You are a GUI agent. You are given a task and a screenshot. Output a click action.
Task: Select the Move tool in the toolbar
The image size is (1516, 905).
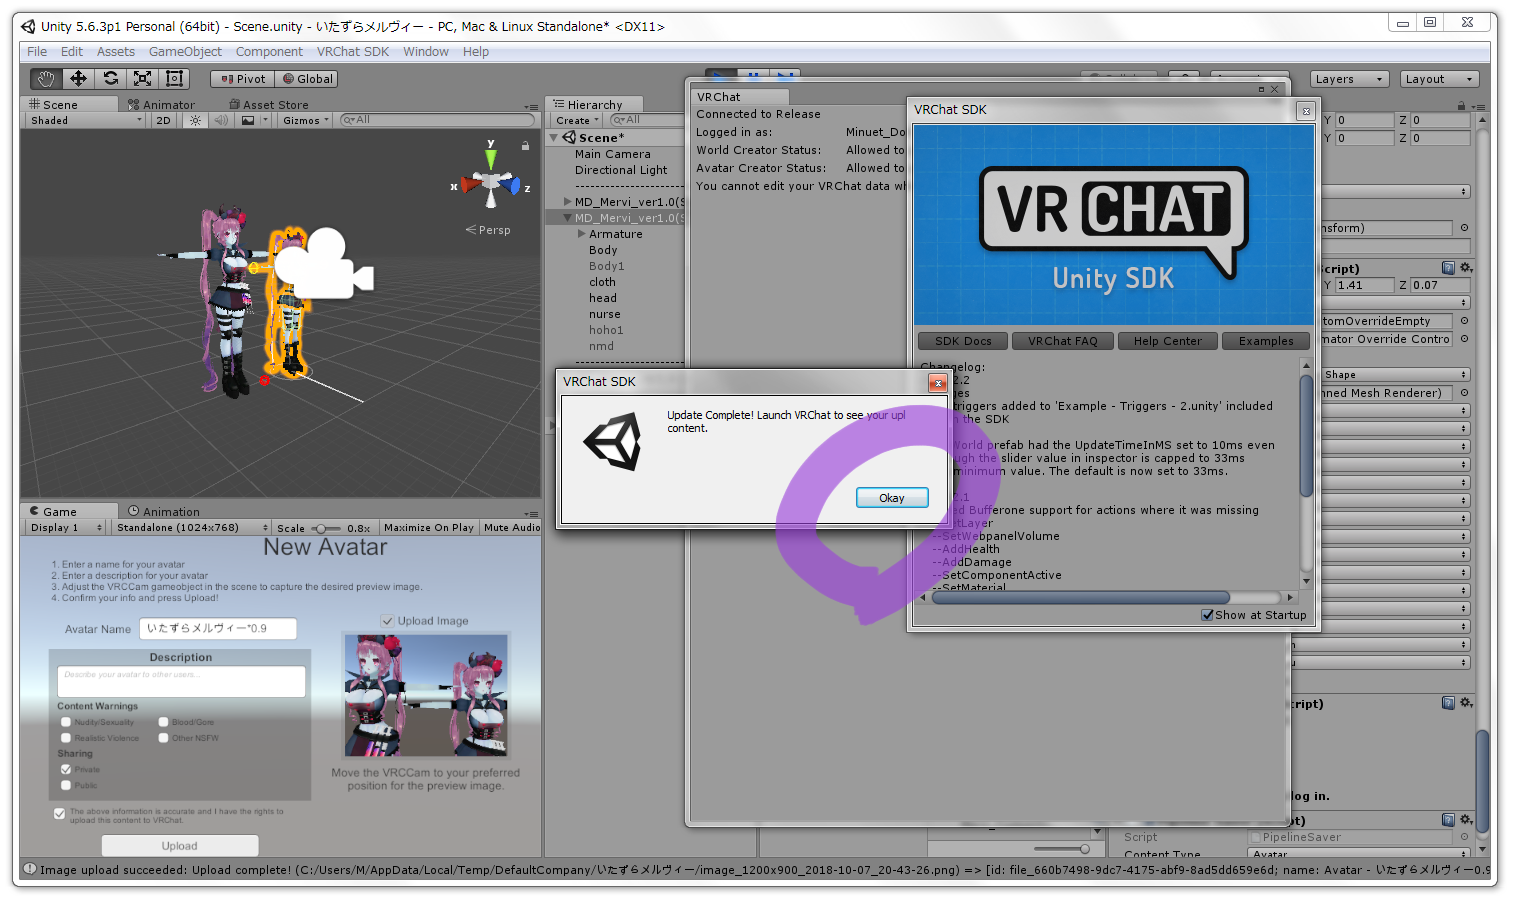[78, 78]
